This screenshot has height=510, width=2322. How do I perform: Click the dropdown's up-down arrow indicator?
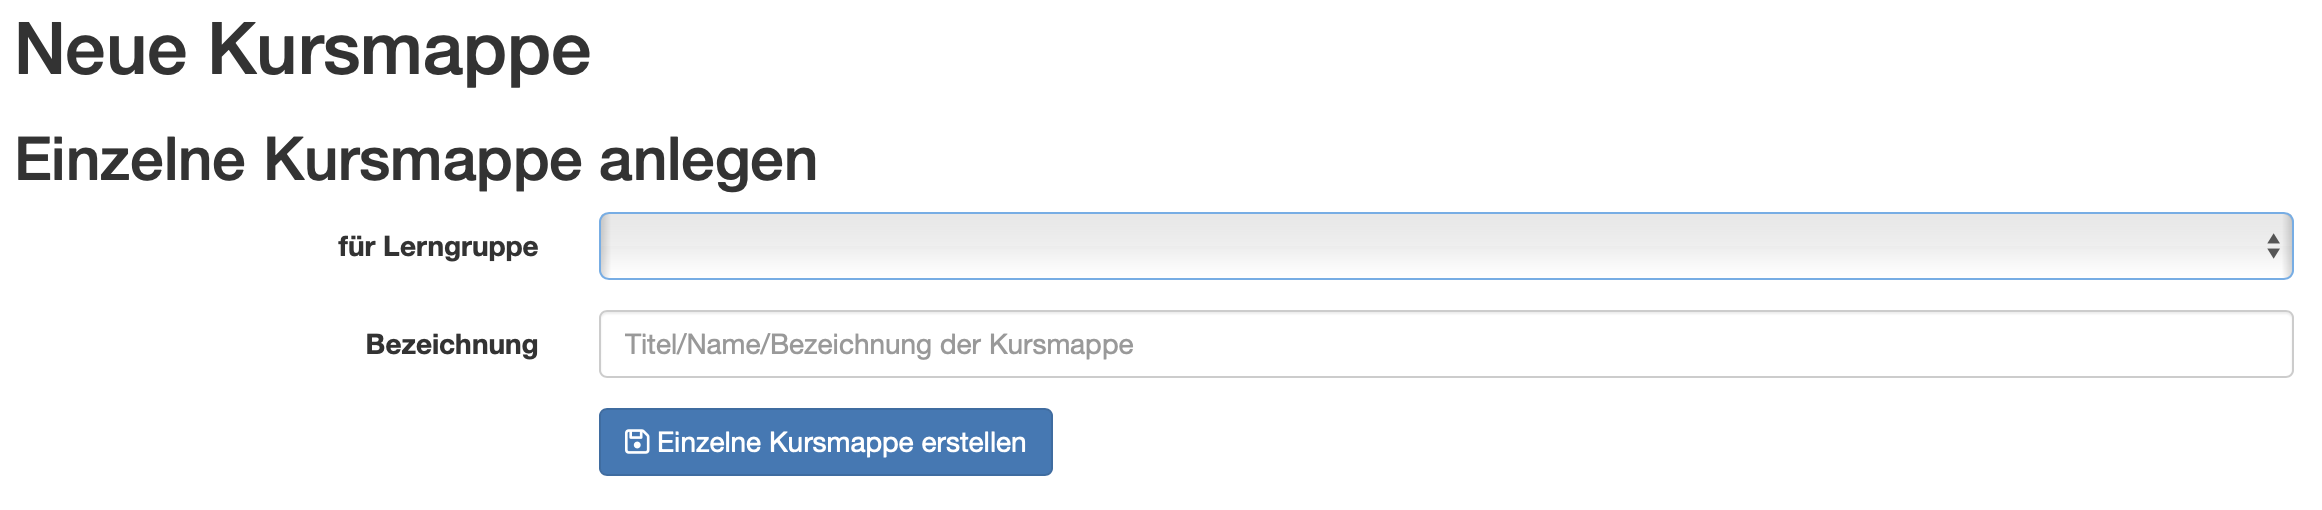point(2272,246)
